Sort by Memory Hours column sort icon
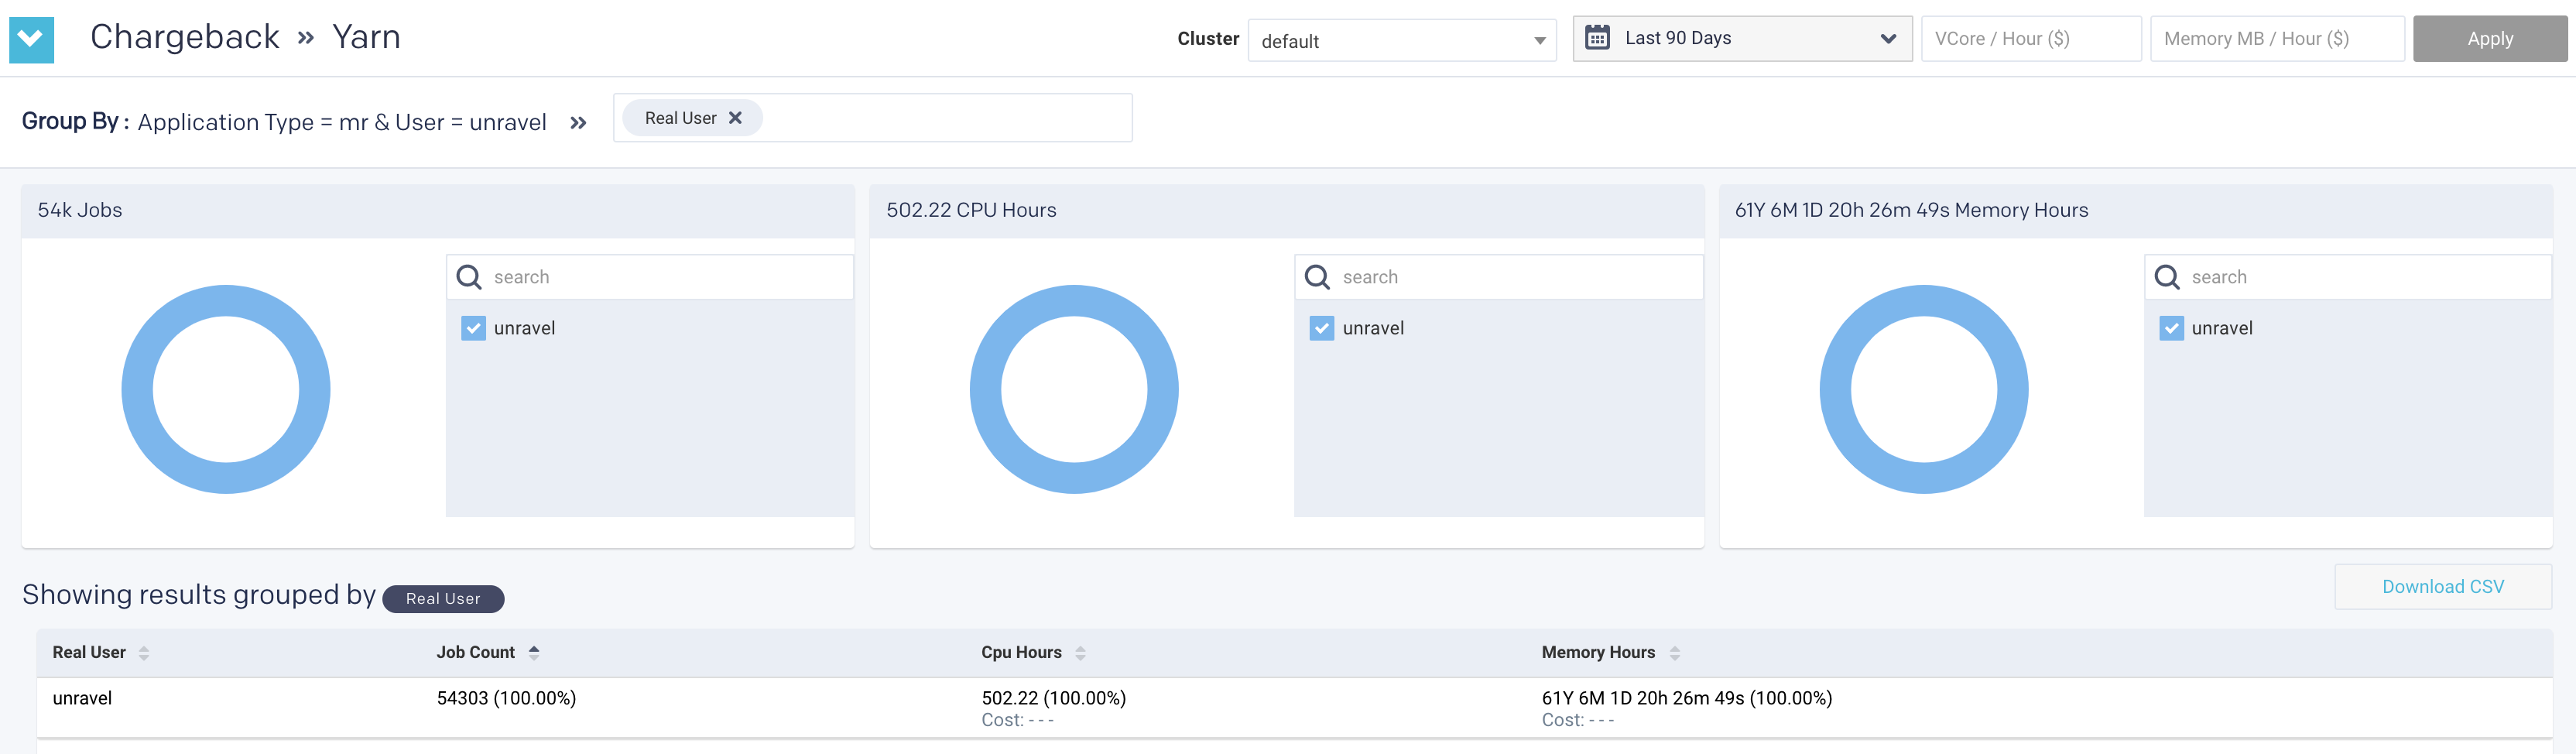 pyautogui.click(x=1675, y=653)
